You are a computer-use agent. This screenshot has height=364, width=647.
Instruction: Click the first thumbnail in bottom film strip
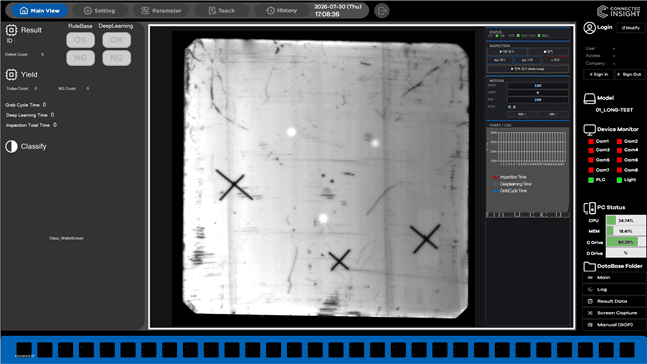24,350
